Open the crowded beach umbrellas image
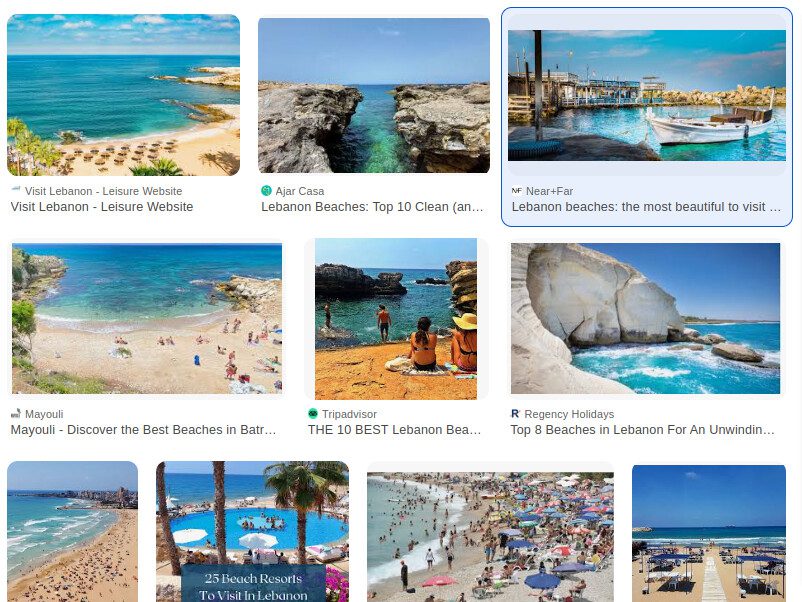802x602 pixels. 491,537
